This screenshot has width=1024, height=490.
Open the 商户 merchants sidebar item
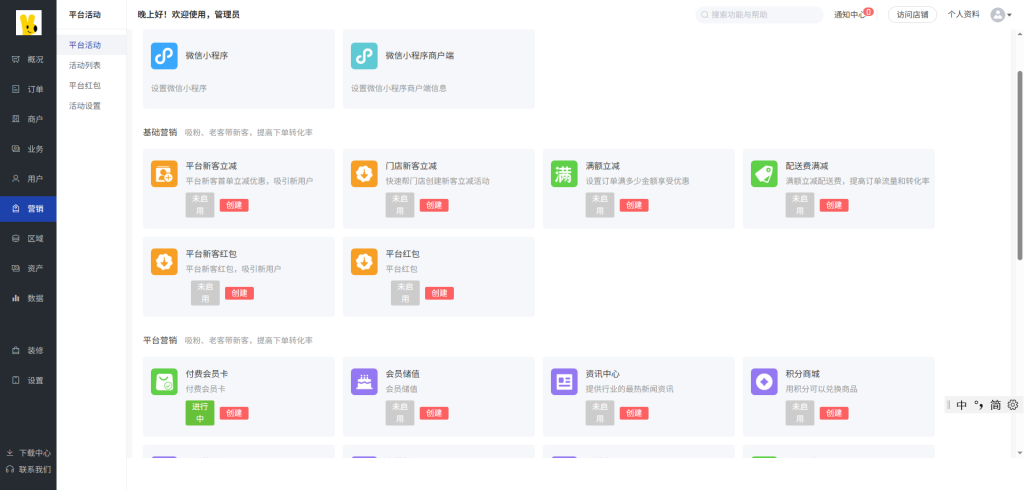(x=28, y=119)
